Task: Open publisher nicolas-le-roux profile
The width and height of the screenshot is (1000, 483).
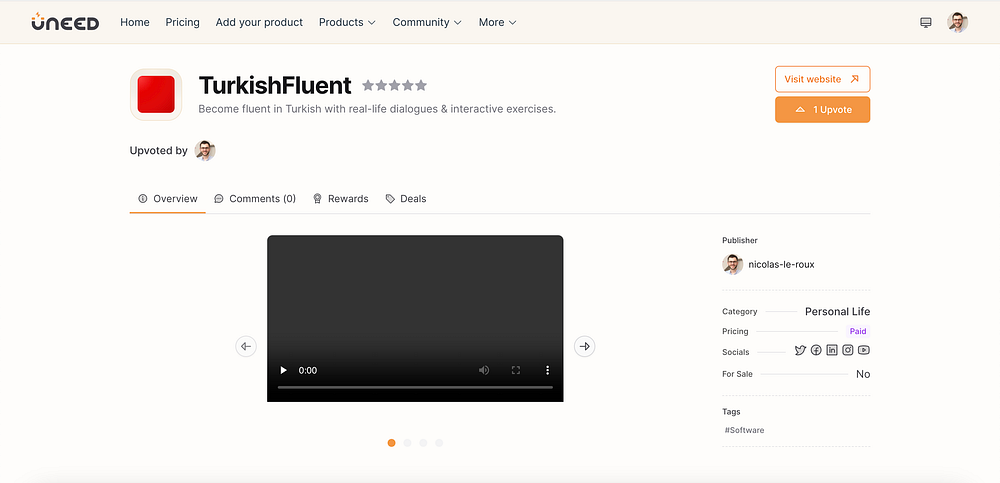Action: (781, 264)
